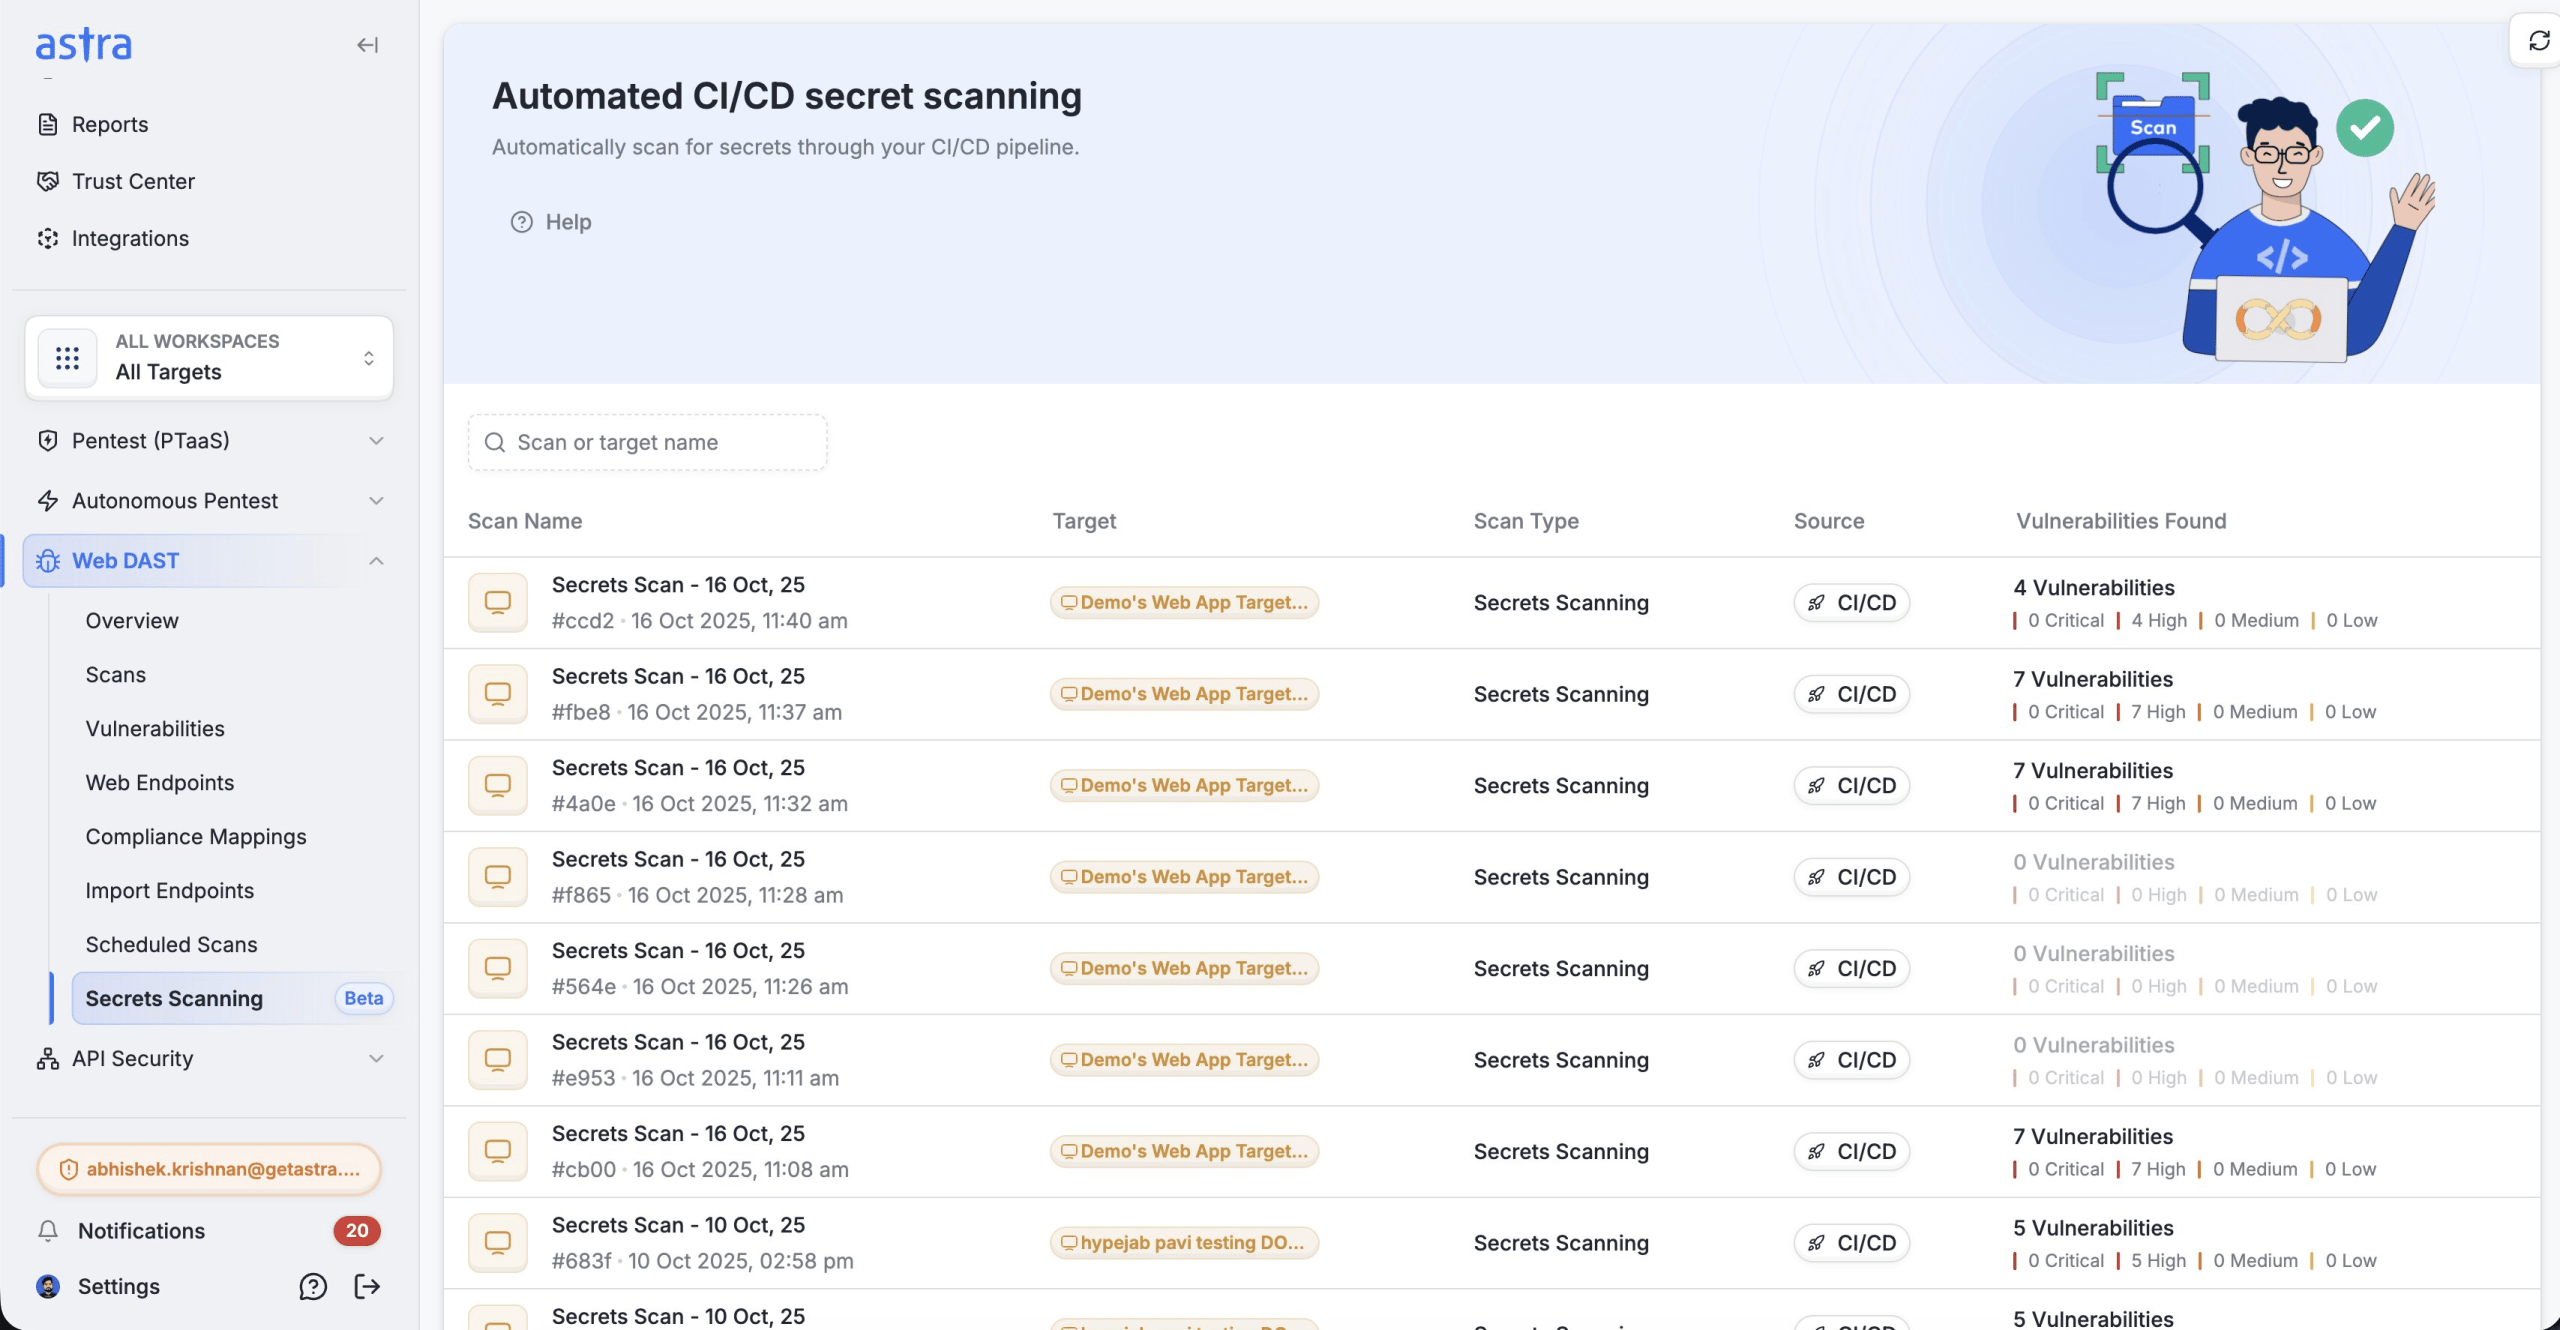The width and height of the screenshot is (2560, 1330).
Task: Open Integrations in the sidebar
Action: coord(130,239)
